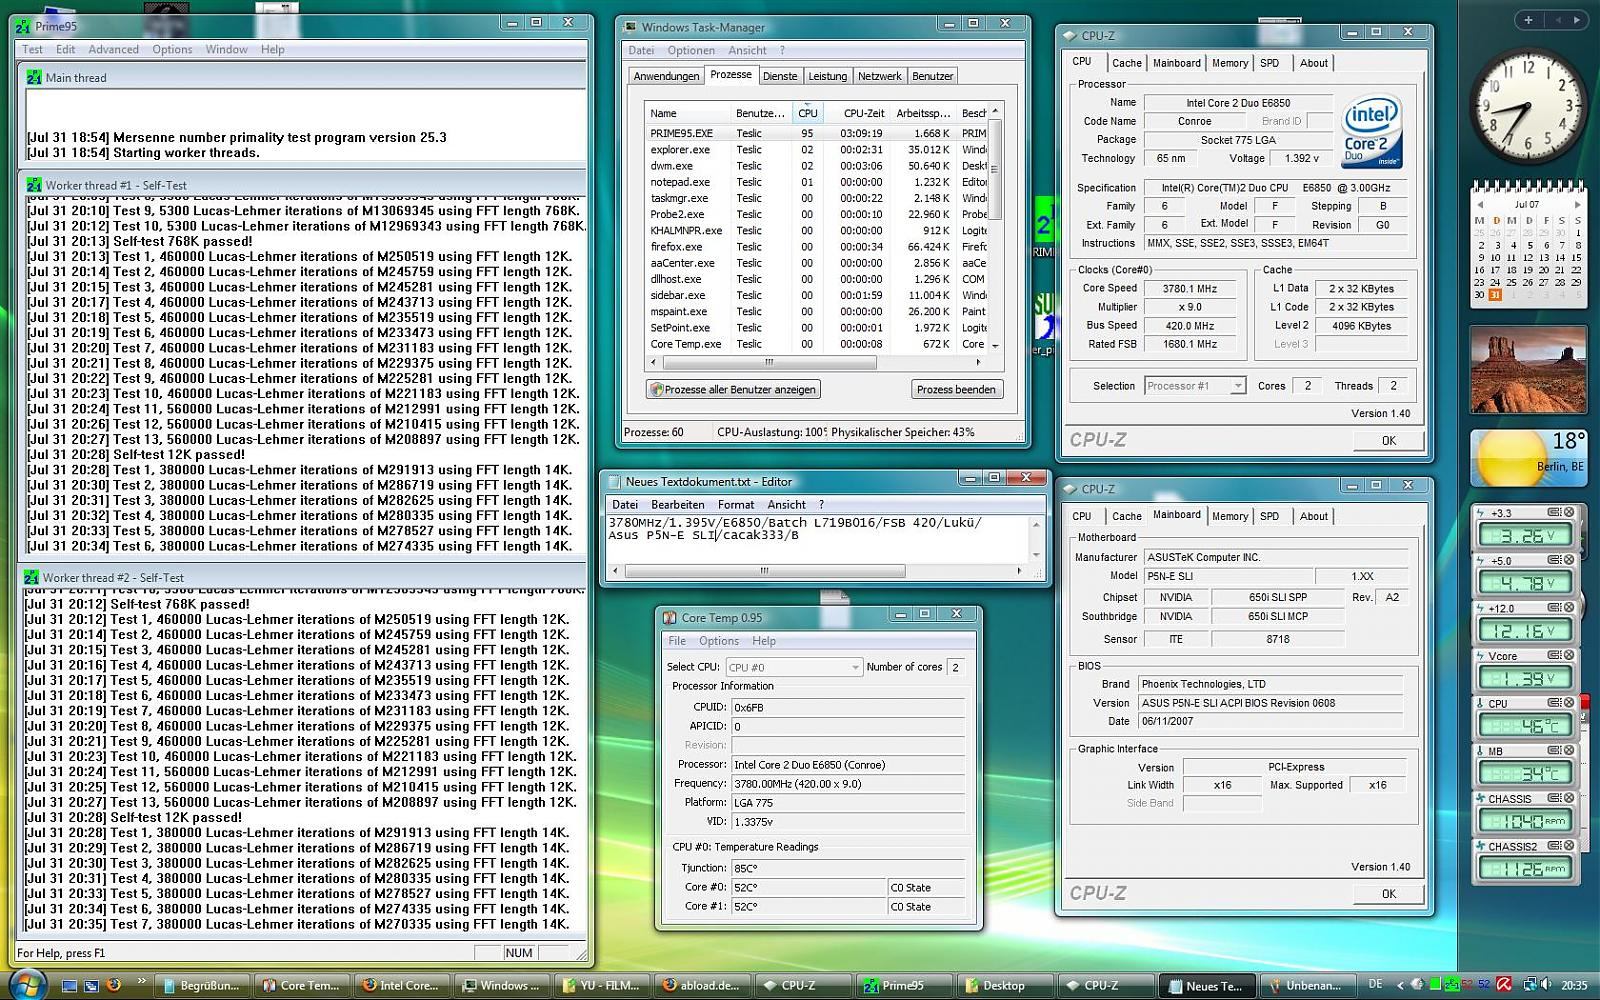The width and height of the screenshot is (1600, 1000).
Task: Expand the quick launch overflow chevron
Action: 141,981
